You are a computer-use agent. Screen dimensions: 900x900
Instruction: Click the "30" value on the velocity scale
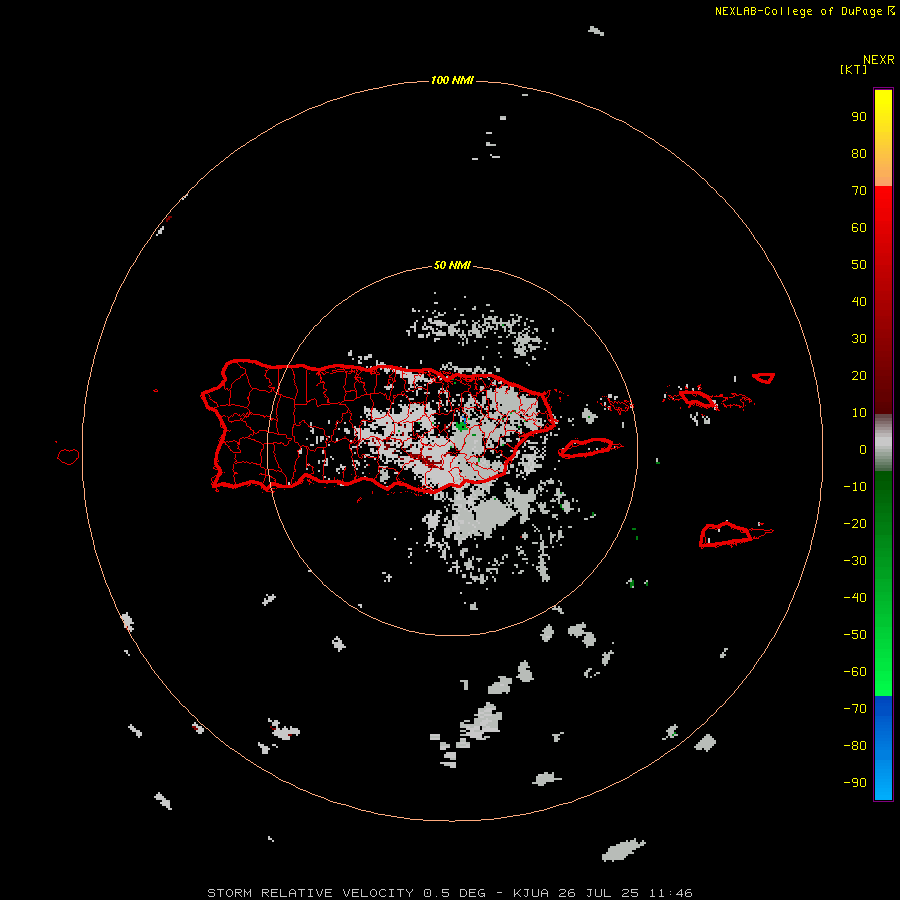click(x=859, y=339)
